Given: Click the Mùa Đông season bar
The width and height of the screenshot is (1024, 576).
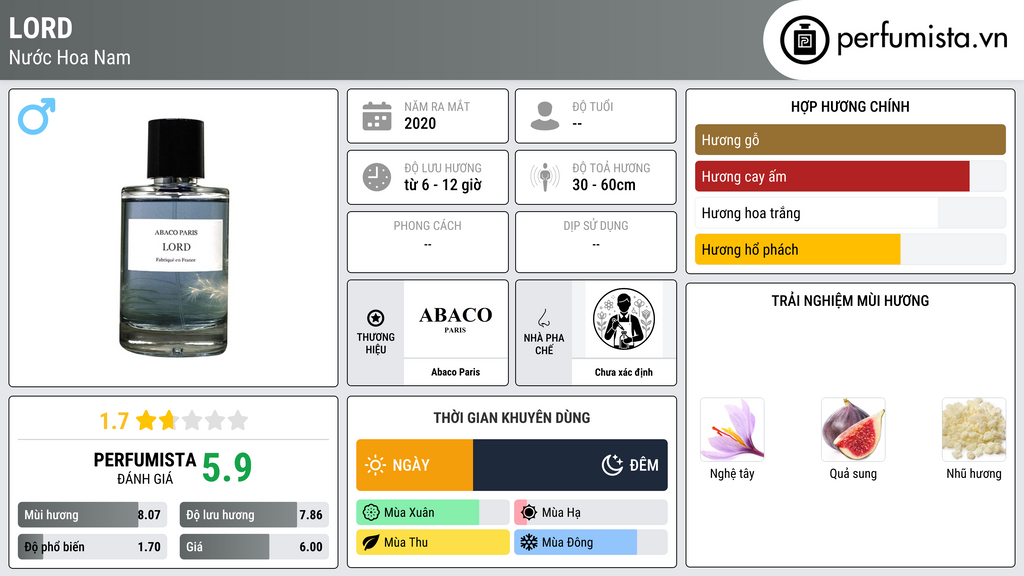Looking at the screenshot, I should 590,542.
